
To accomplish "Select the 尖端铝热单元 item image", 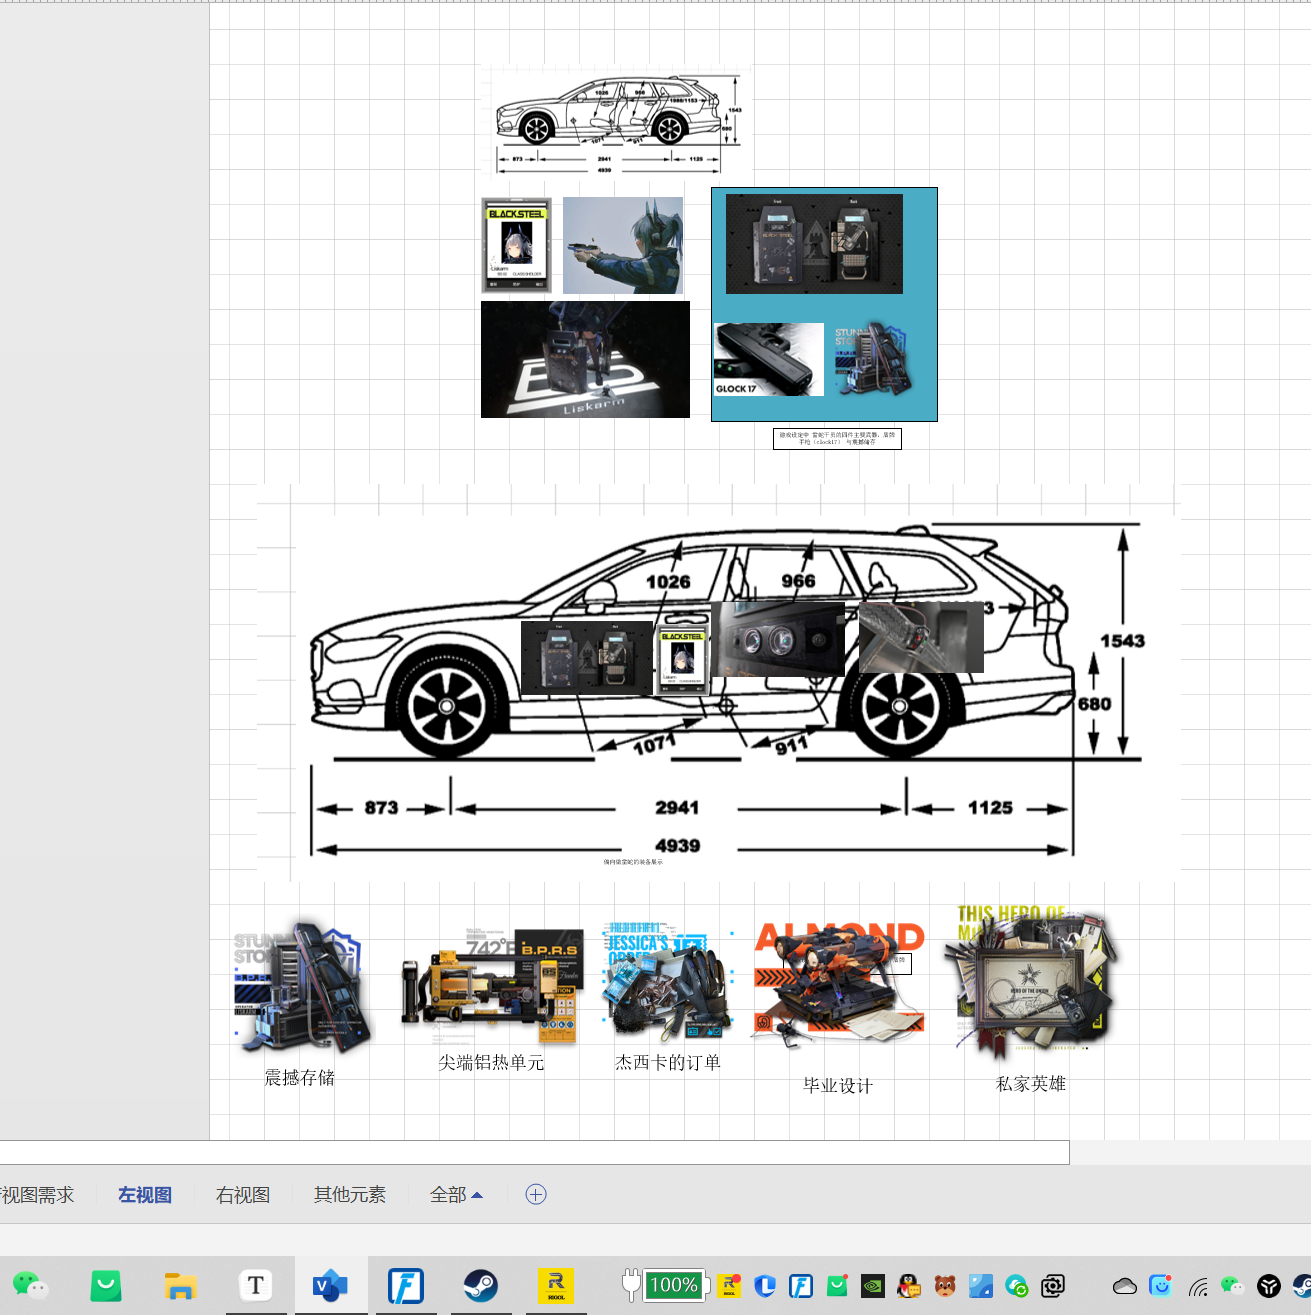I will [x=492, y=987].
